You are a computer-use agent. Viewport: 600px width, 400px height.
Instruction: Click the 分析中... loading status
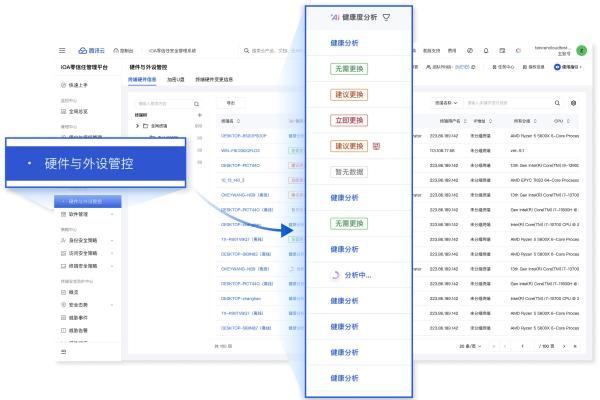coord(351,275)
